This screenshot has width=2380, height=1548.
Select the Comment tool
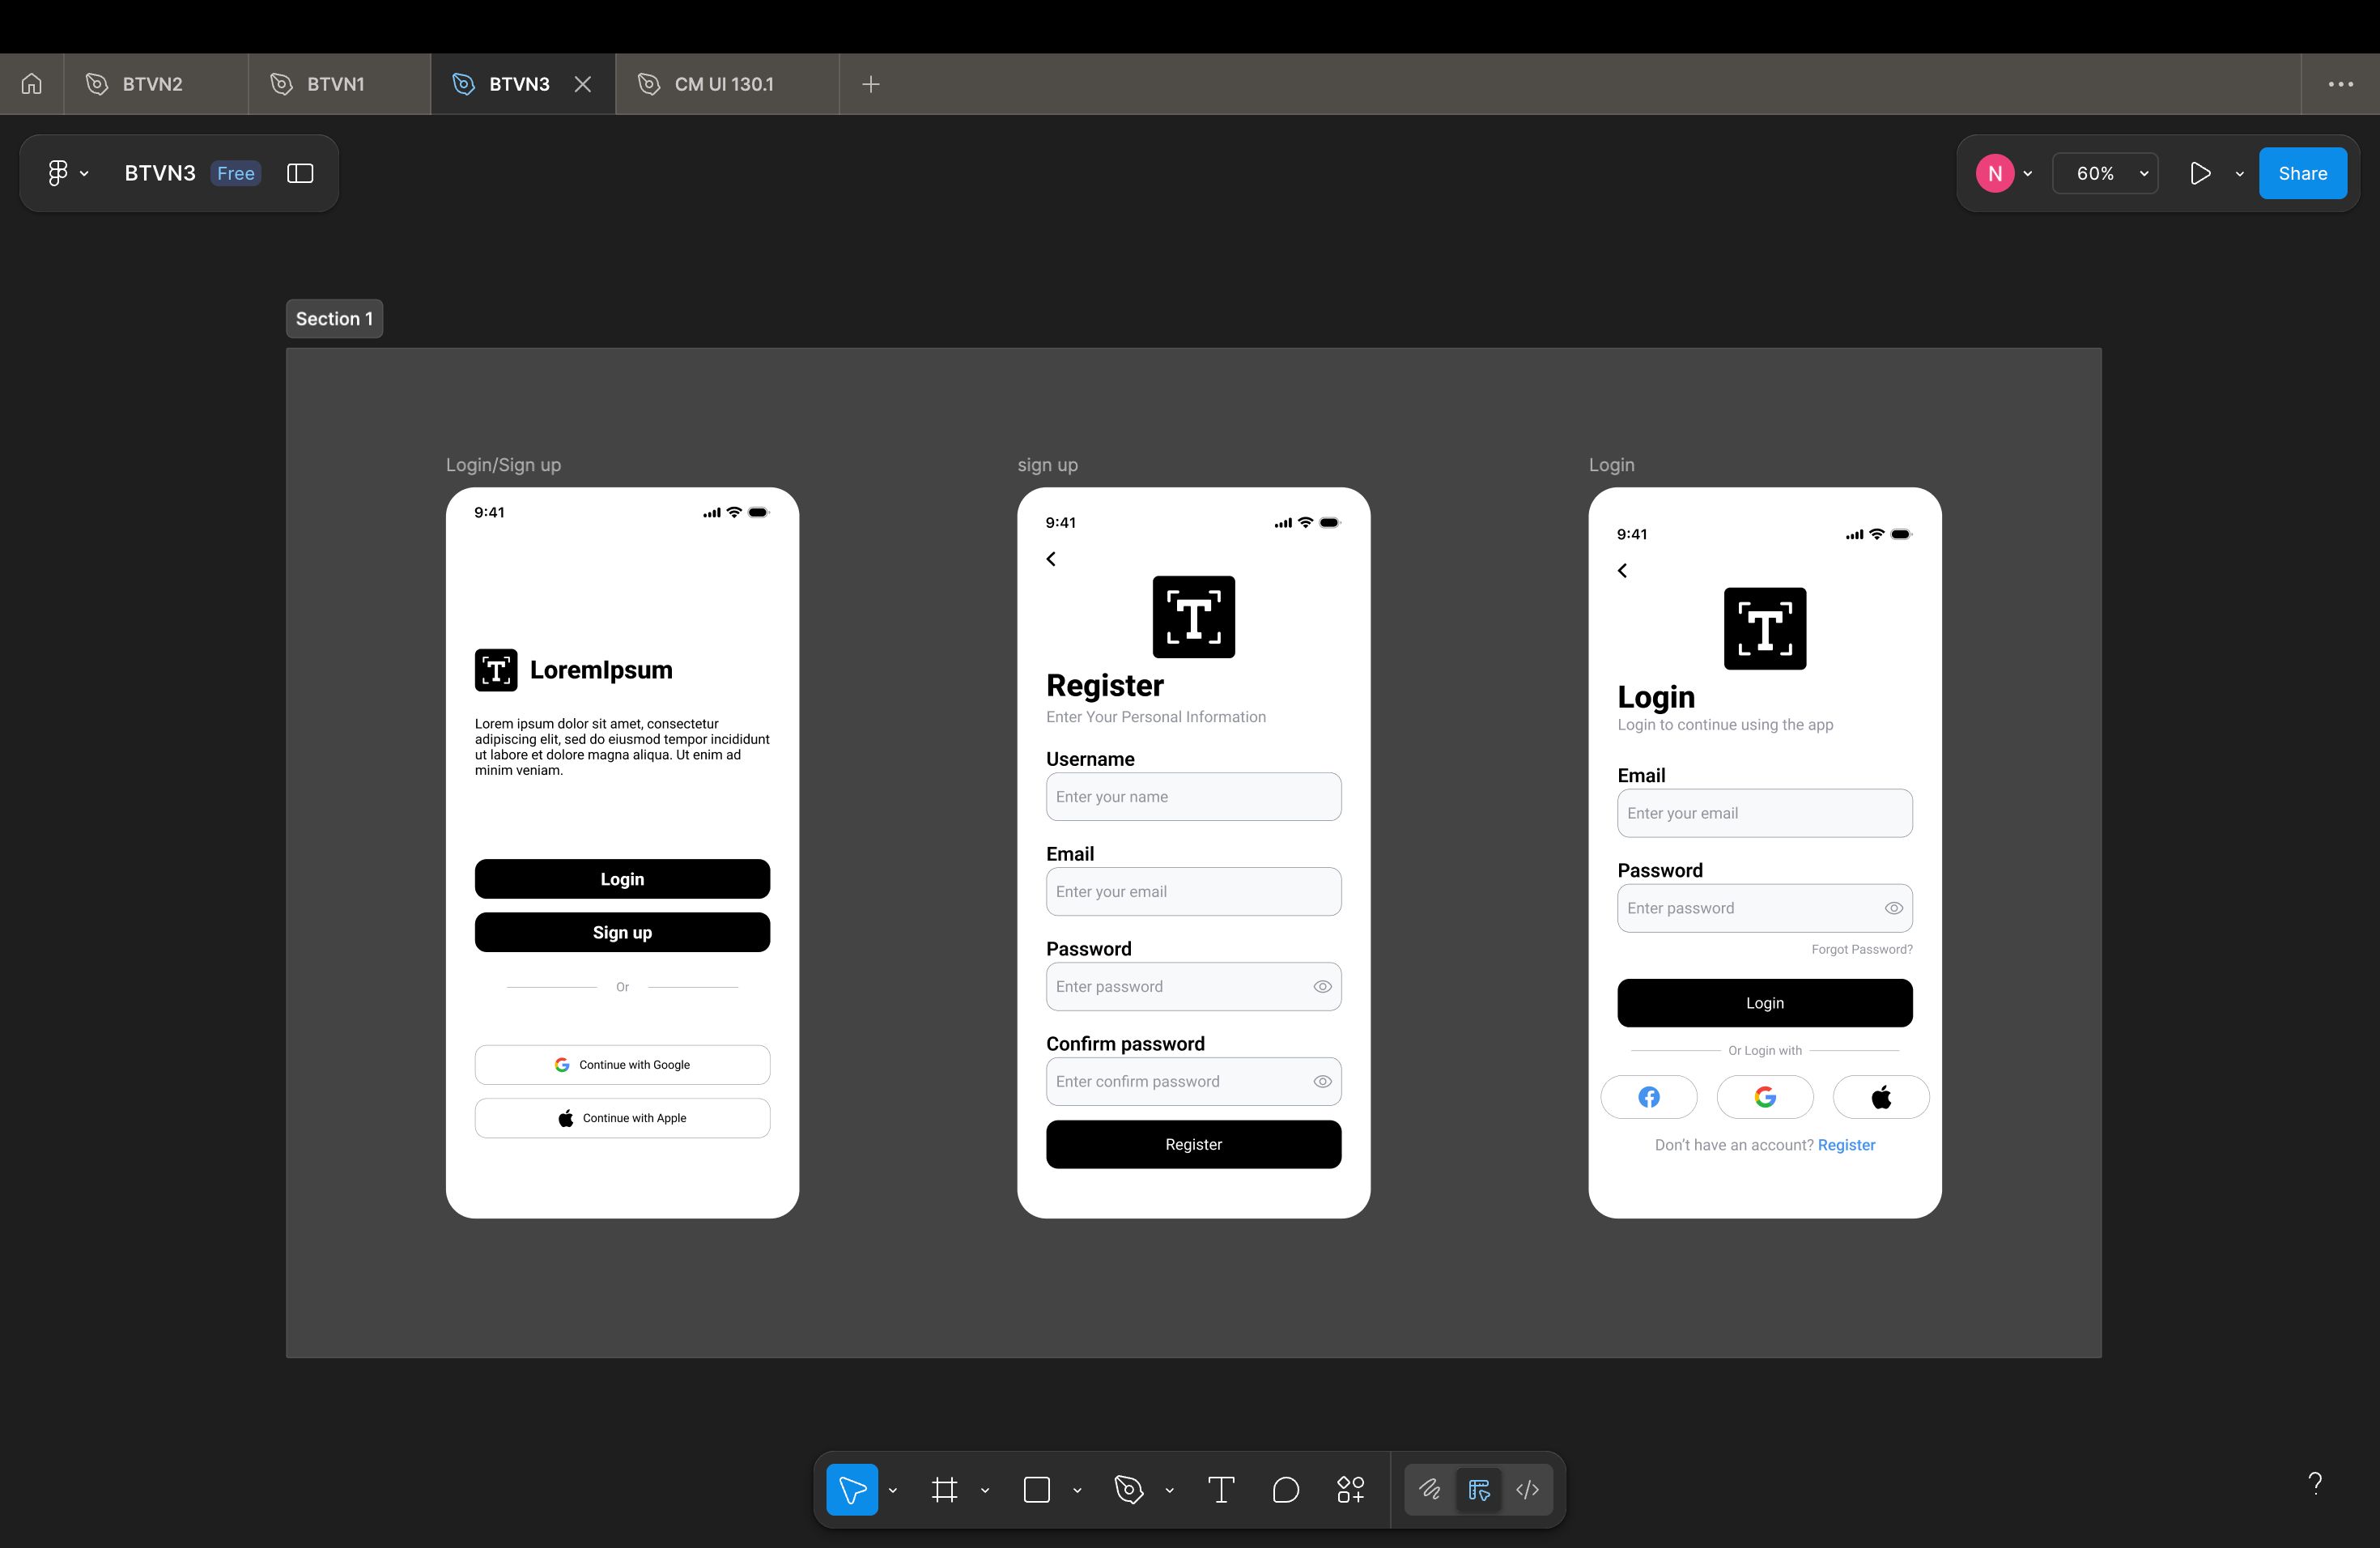(1286, 1489)
